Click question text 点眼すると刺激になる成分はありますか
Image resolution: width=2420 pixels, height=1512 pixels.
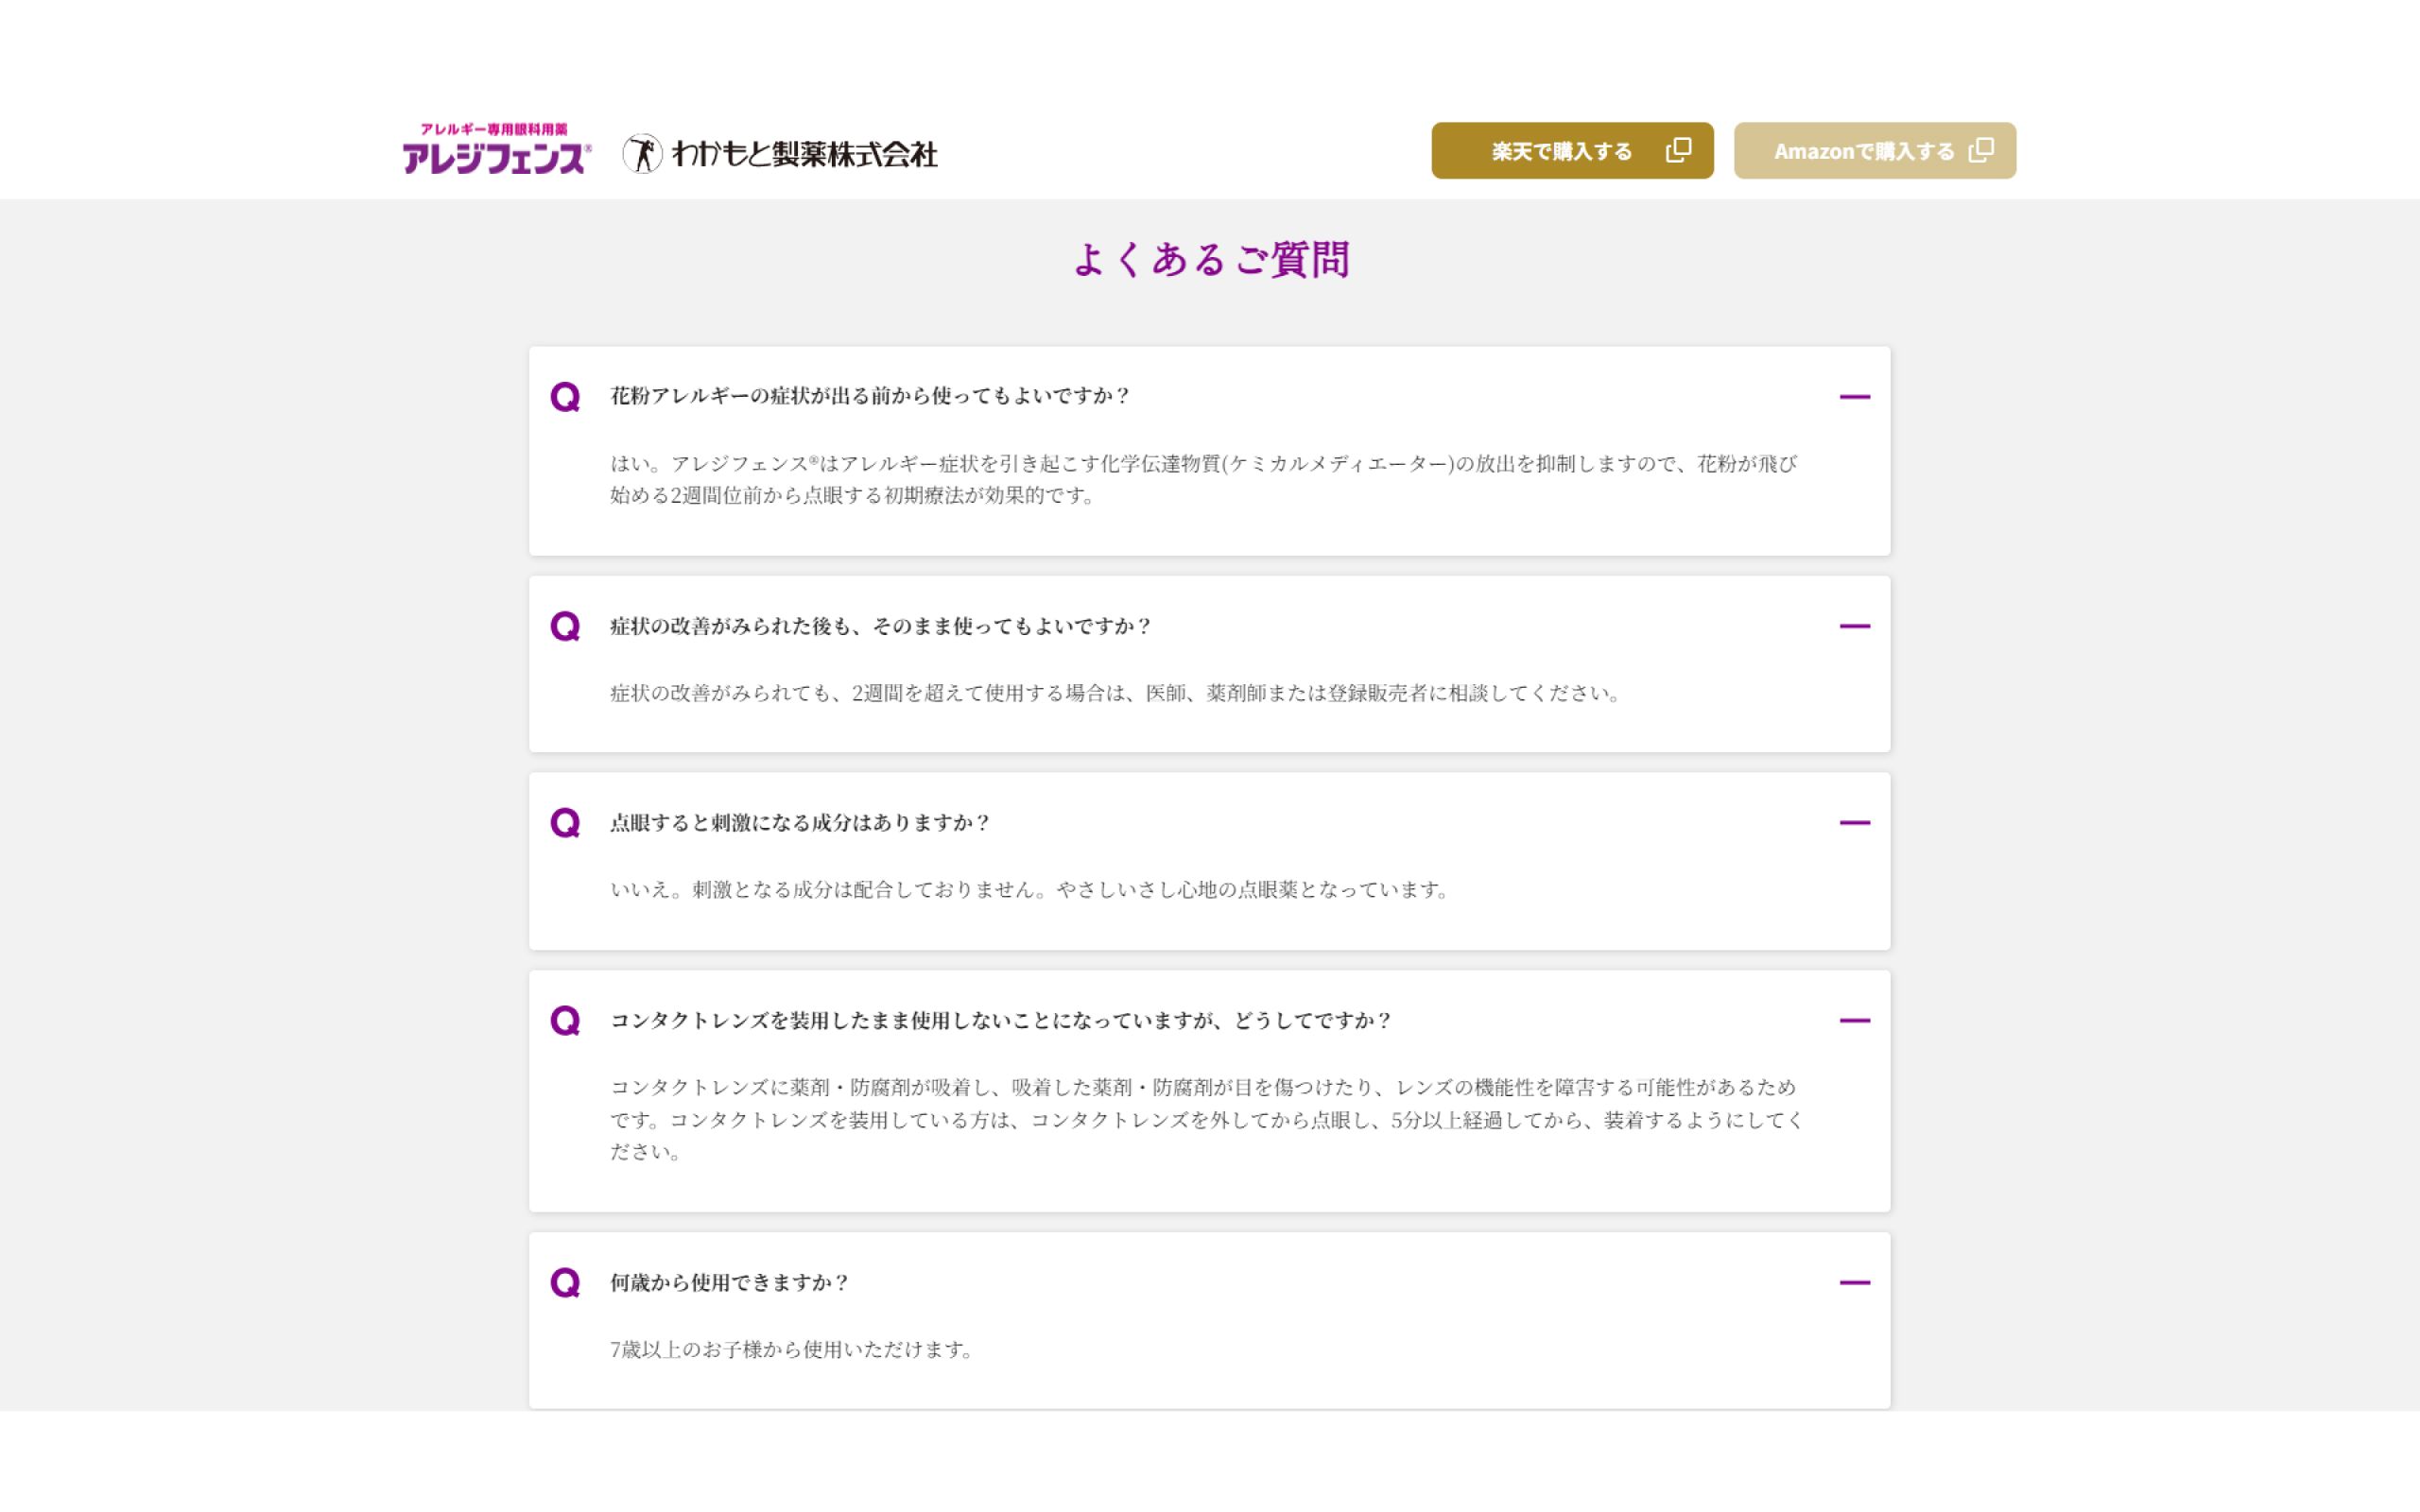click(799, 823)
